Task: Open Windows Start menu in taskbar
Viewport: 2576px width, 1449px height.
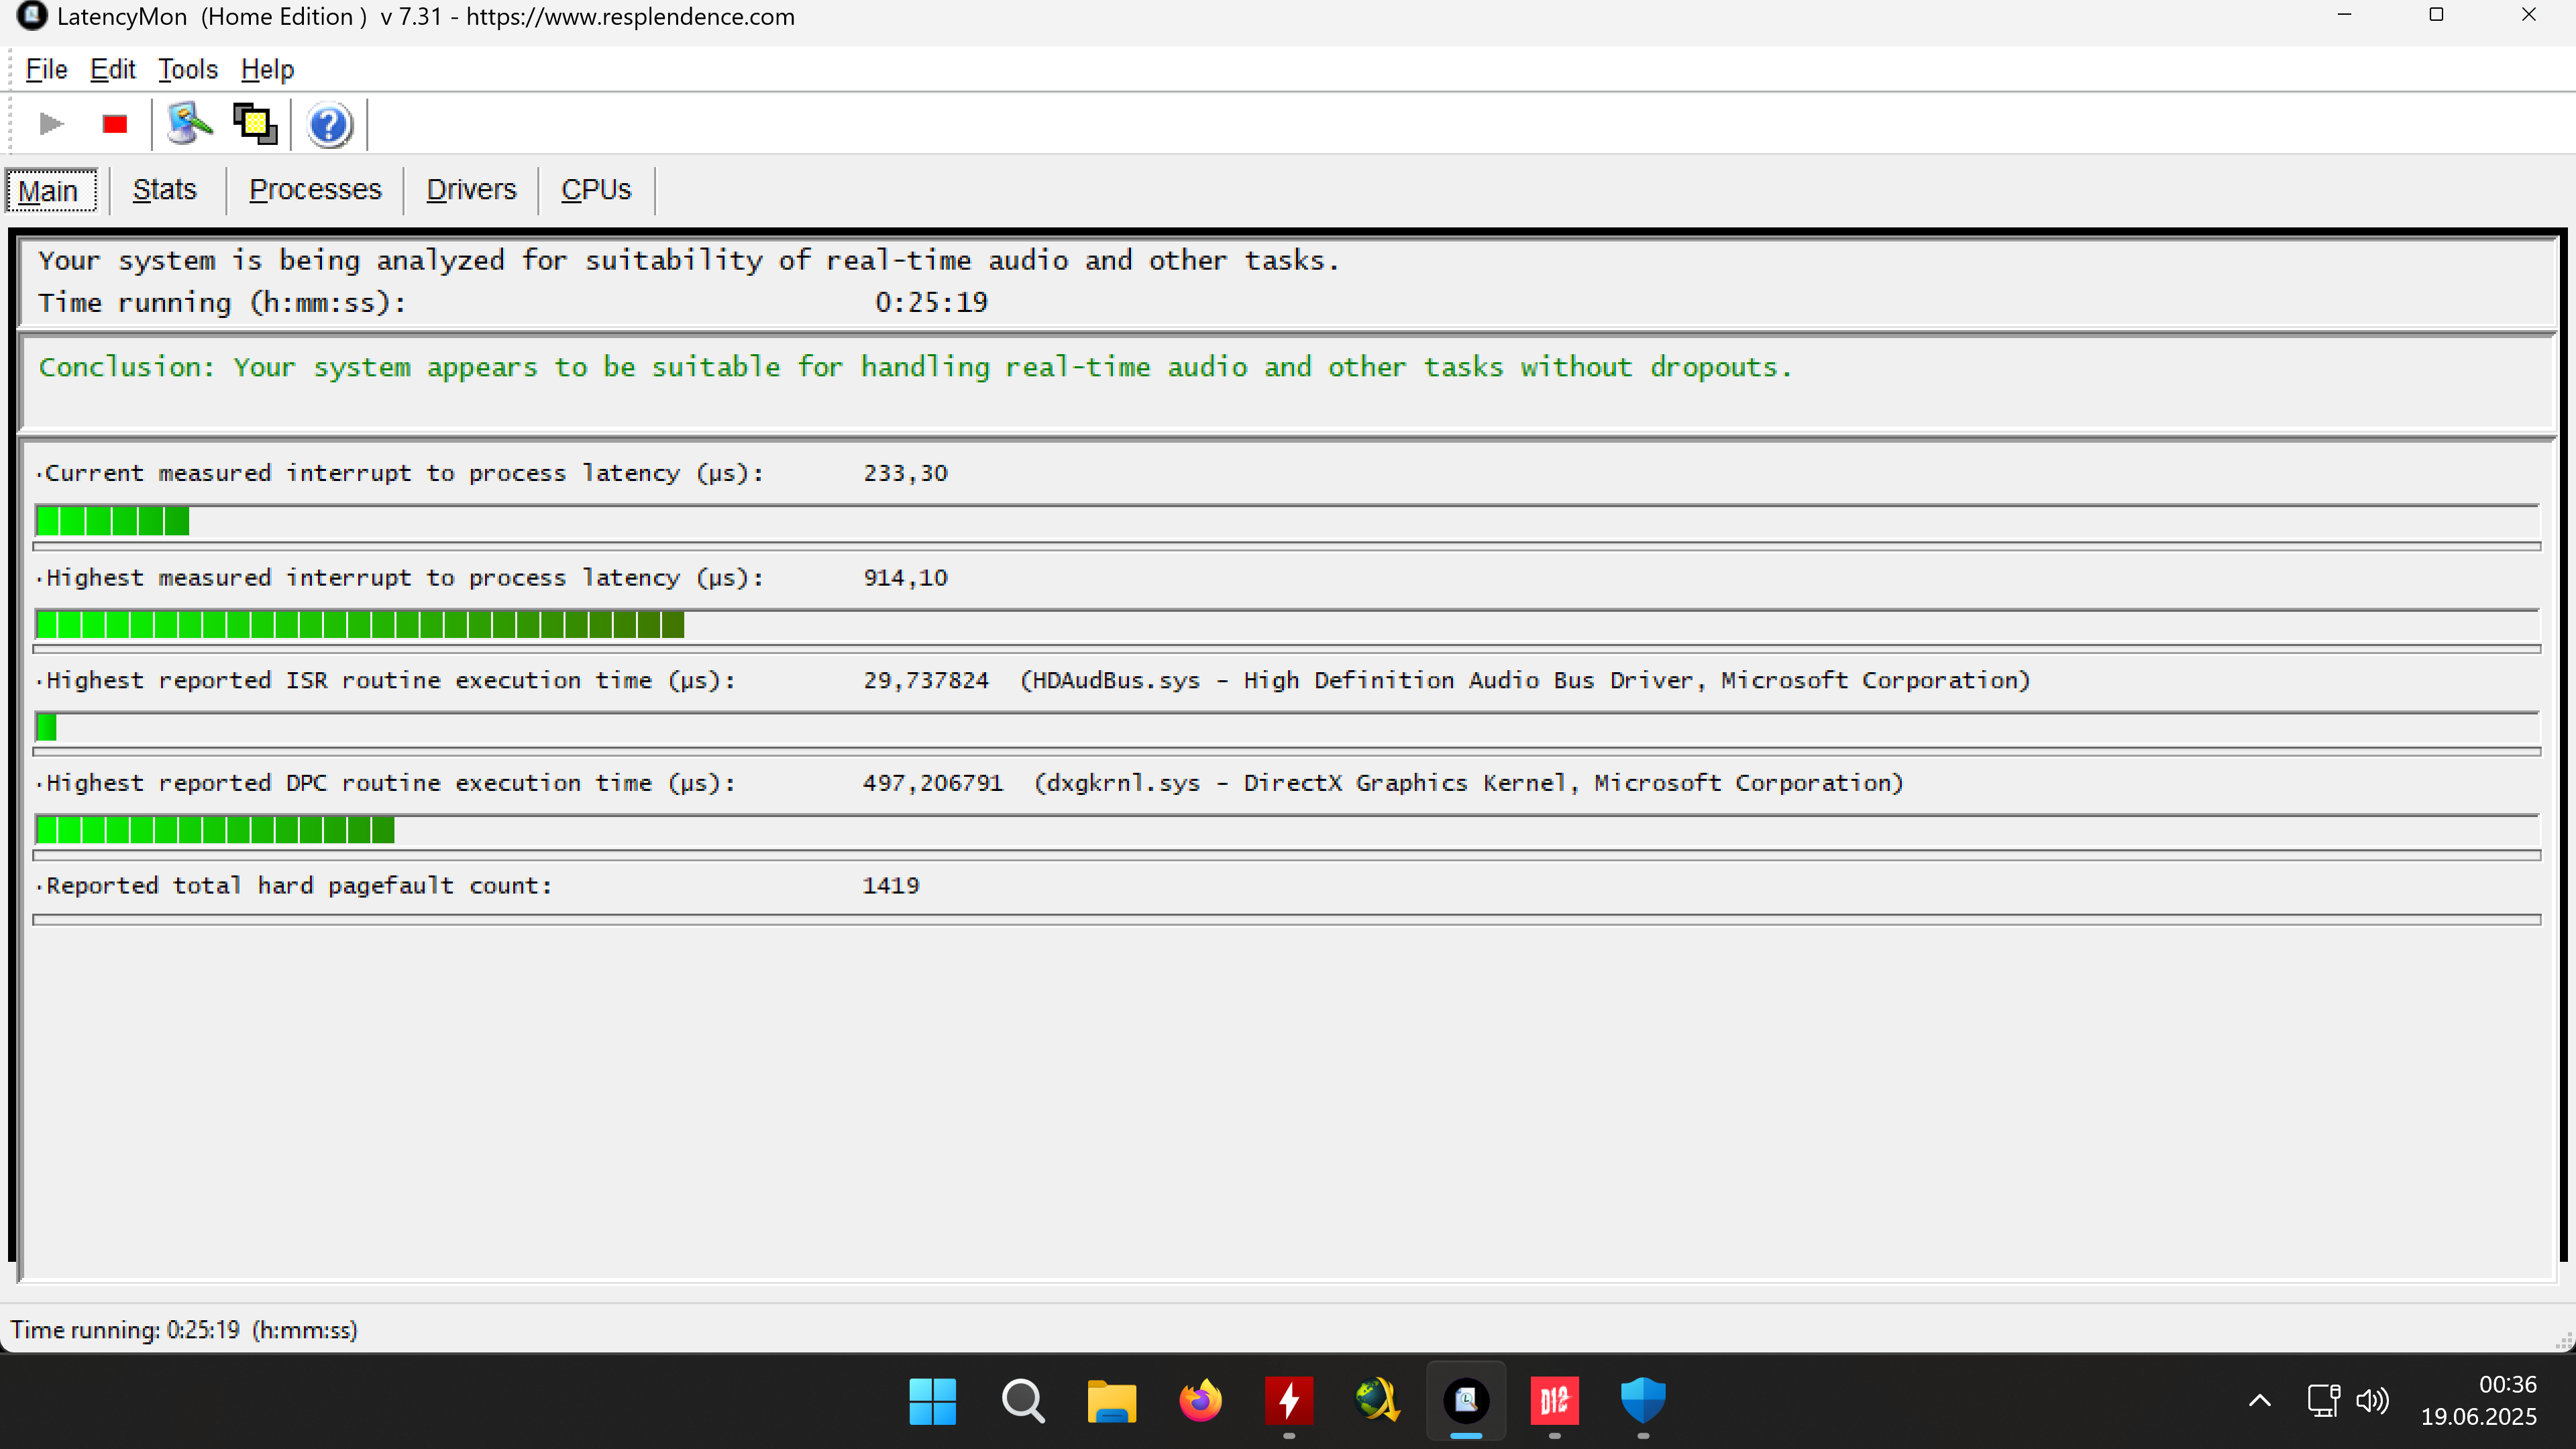Action: (x=932, y=1401)
